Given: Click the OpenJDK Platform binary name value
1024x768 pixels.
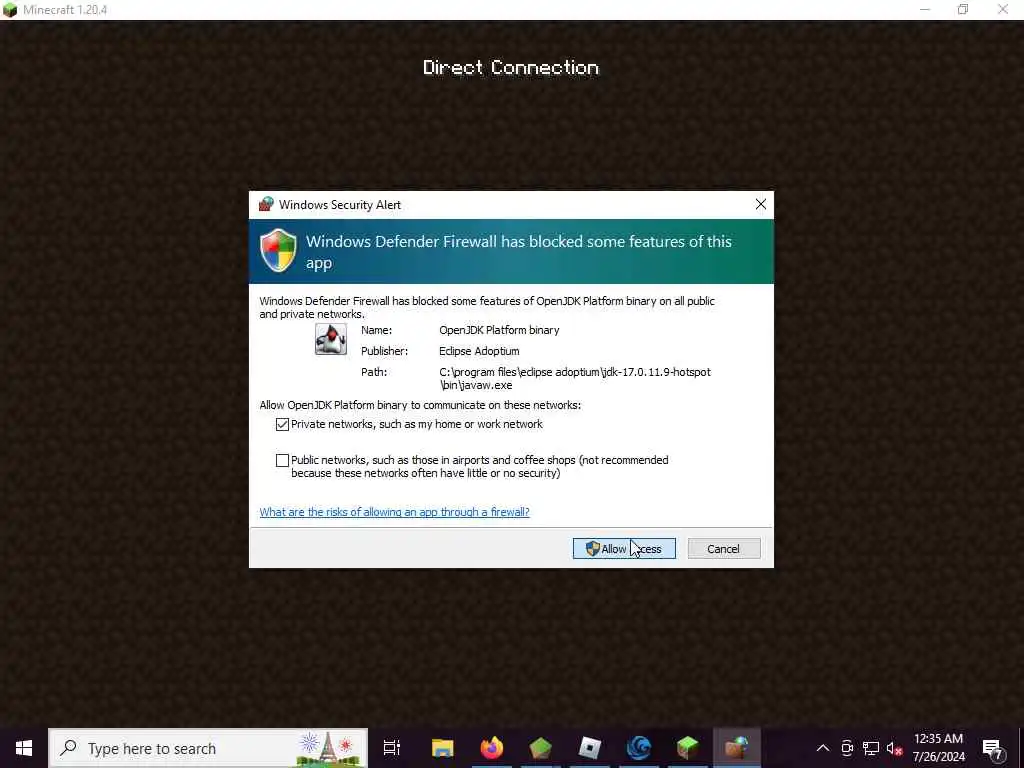Looking at the screenshot, I should click(x=499, y=330).
